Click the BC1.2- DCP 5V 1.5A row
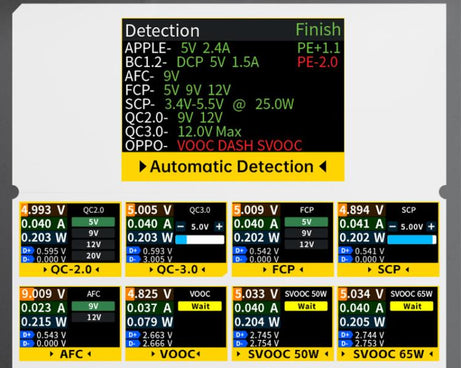The height and width of the screenshot is (368, 461). click(192, 62)
